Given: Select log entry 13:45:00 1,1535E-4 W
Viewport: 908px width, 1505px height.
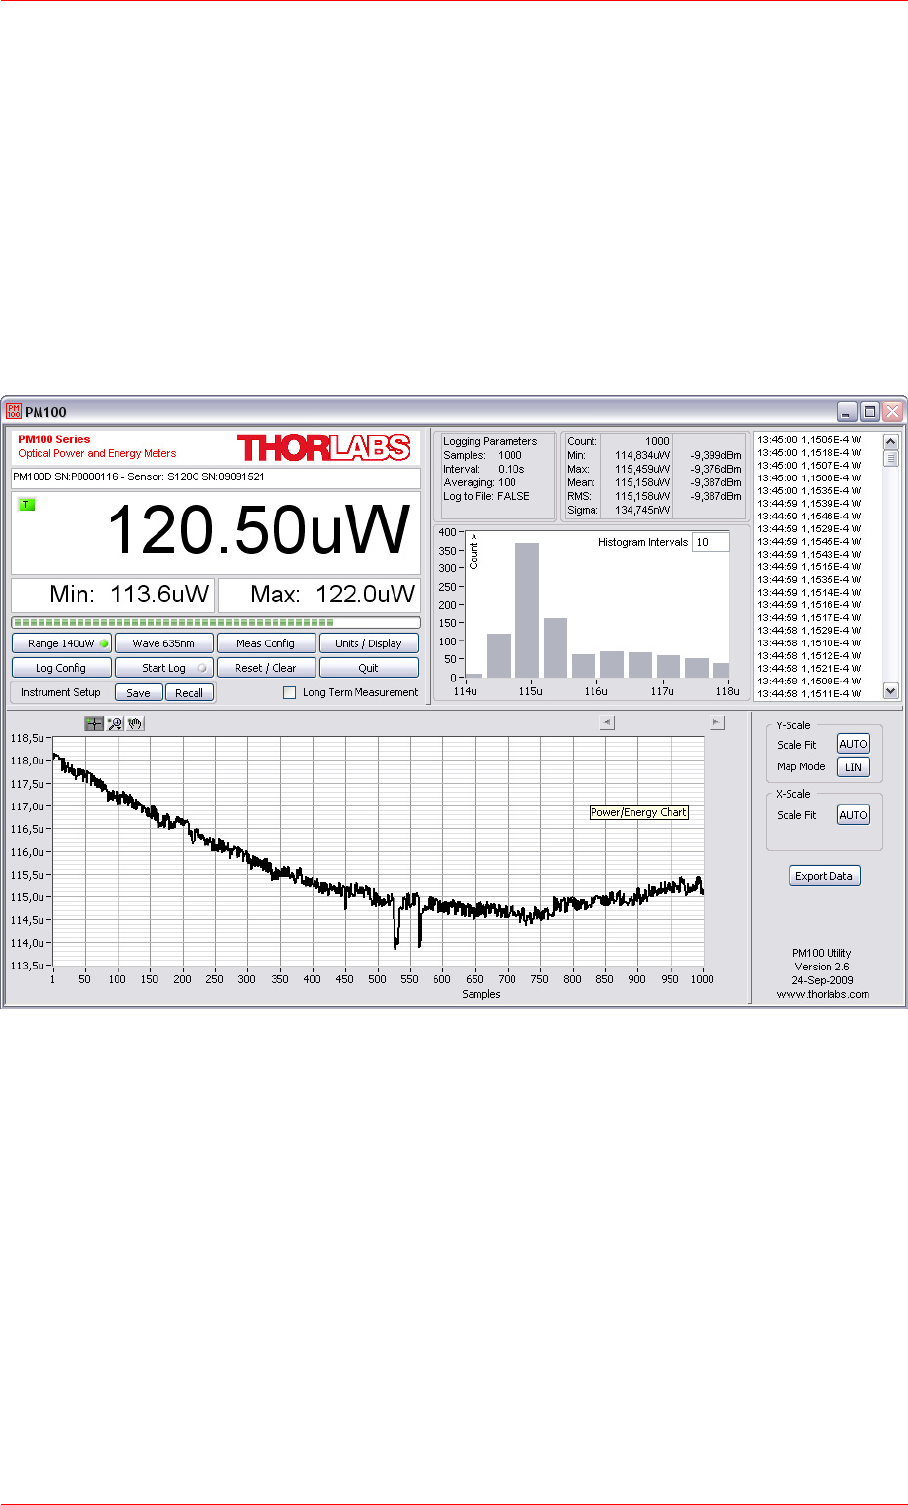Looking at the screenshot, I should [809, 491].
